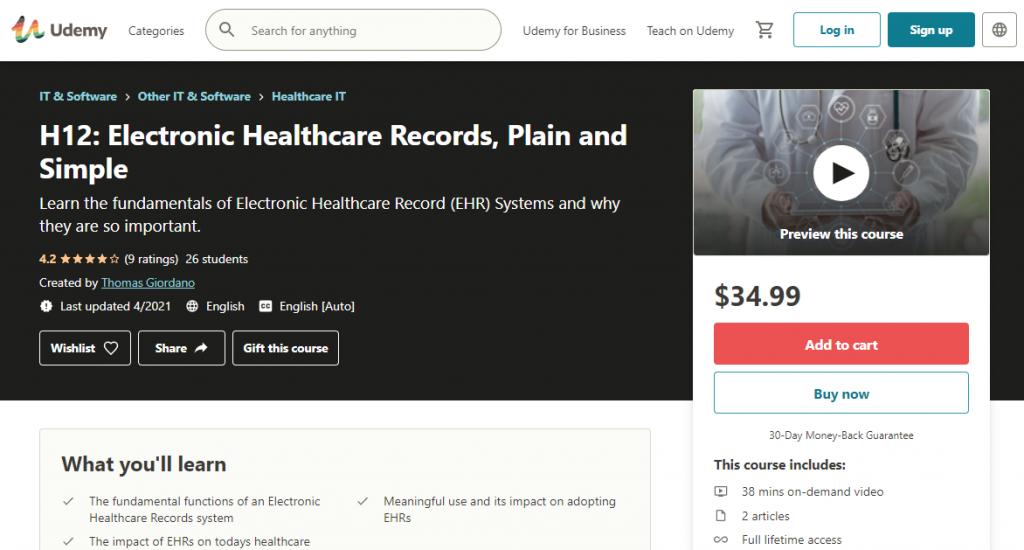Viewport: 1024px width, 550px height.
Task: Open Other IT & Software breadcrumb
Action: coord(194,97)
